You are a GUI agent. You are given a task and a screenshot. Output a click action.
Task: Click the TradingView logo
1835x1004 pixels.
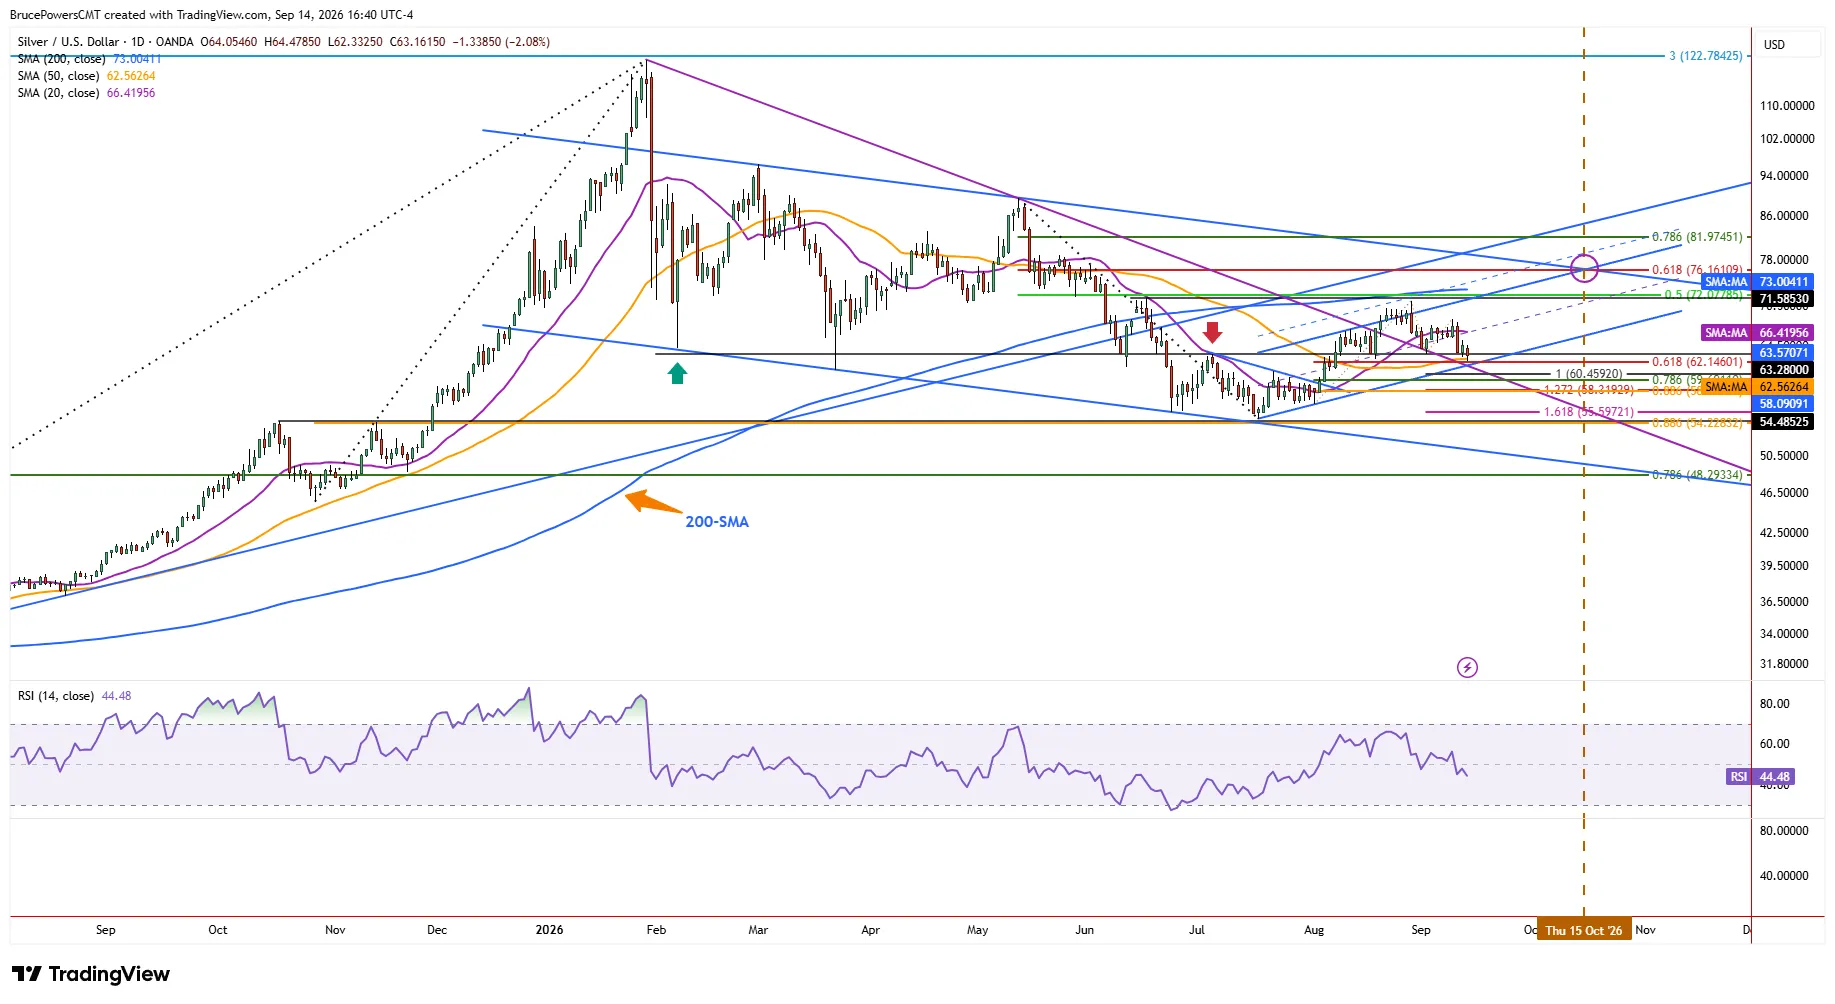pos(91,974)
